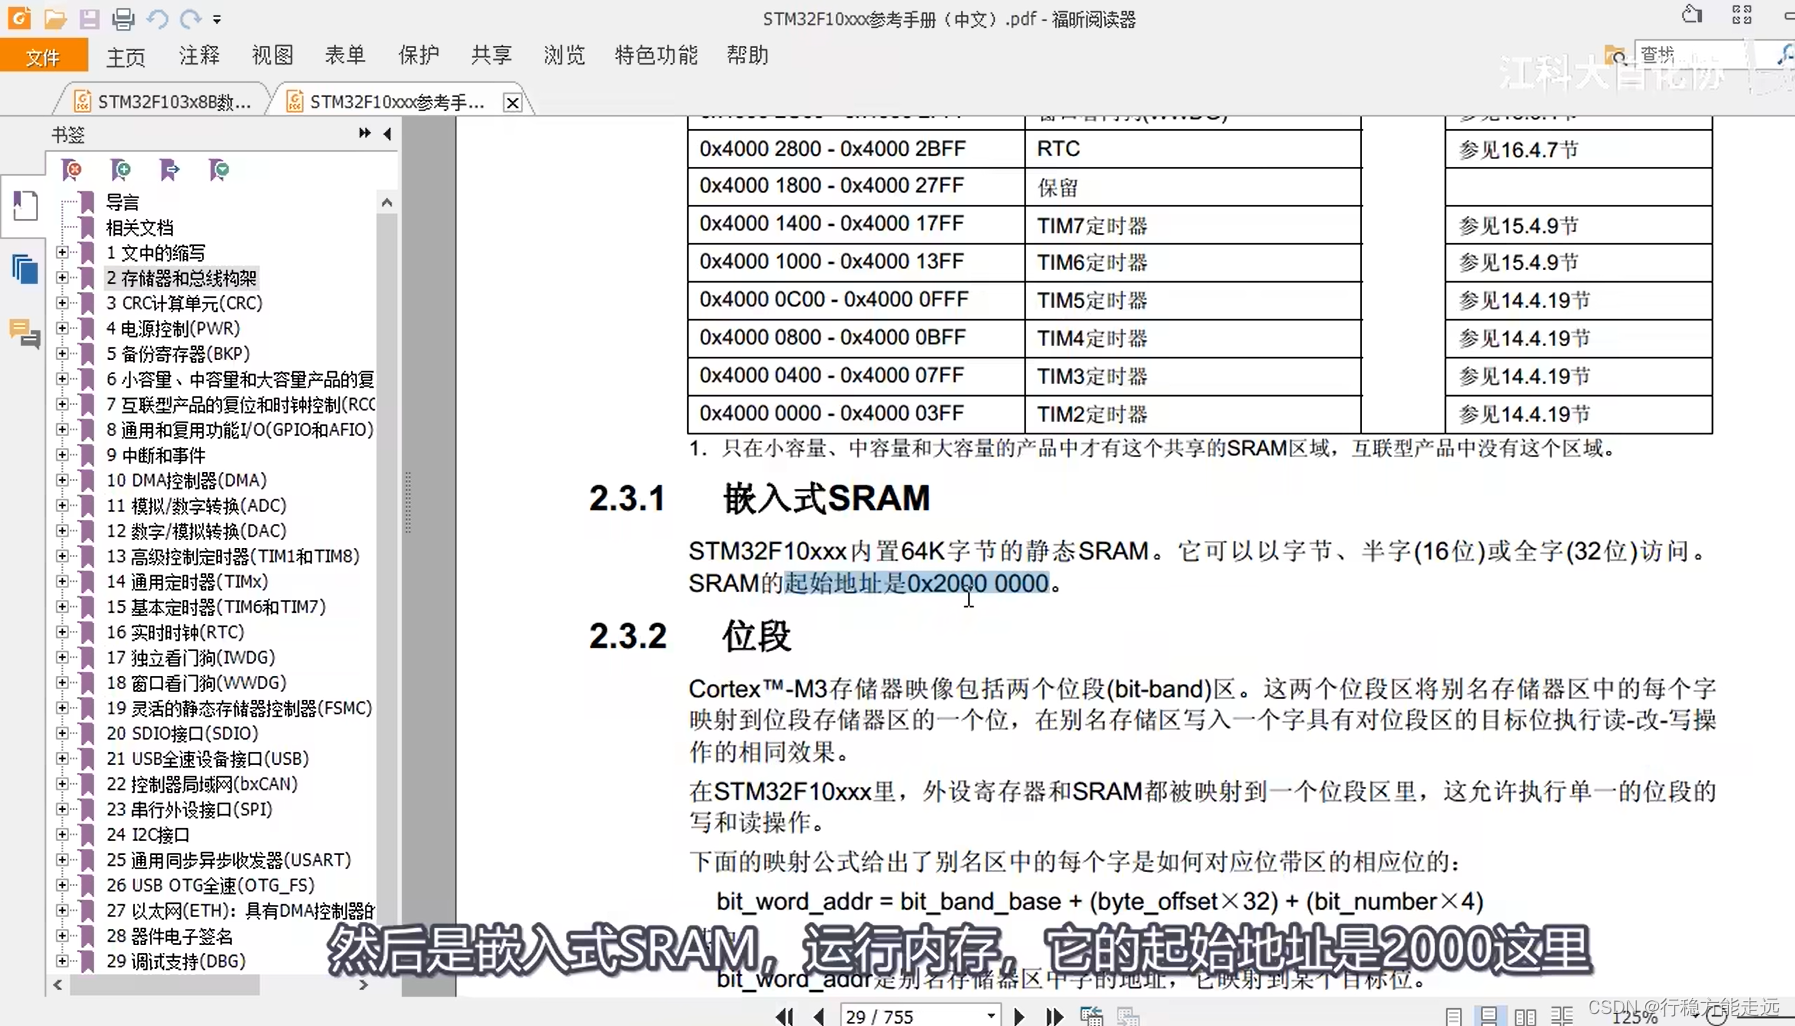Open the 文件 menu
The width and height of the screenshot is (1795, 1026).
click(x=43, y=56)
